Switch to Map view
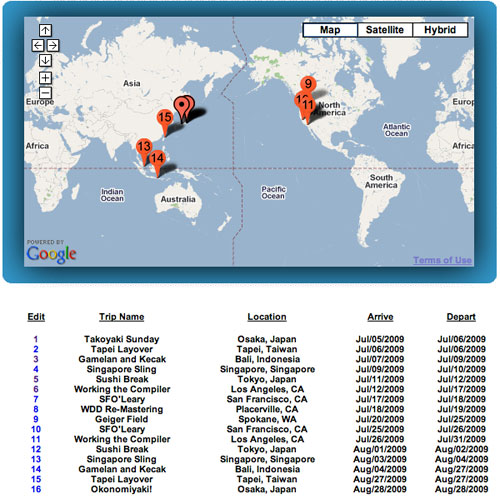 [330, 30]
